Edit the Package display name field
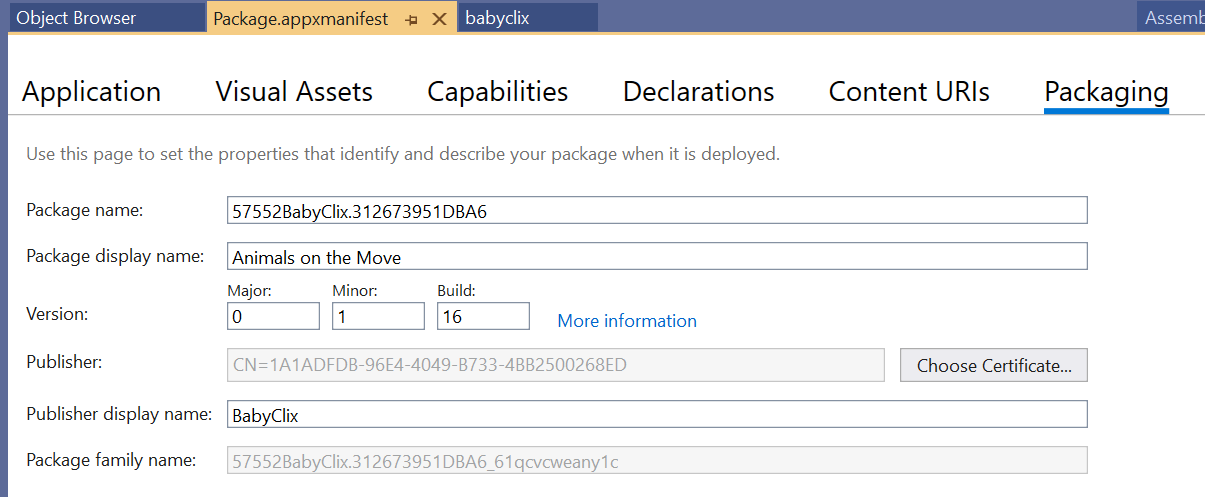1205x497 pixels. (657, 256)
